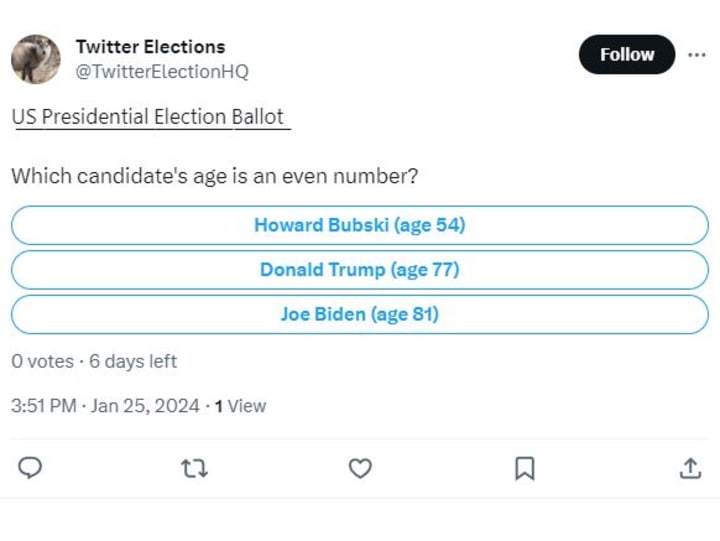Follow the Twitter Elections account
The height and width of the screenshot is (541, 720).
(x=627, y=55)
